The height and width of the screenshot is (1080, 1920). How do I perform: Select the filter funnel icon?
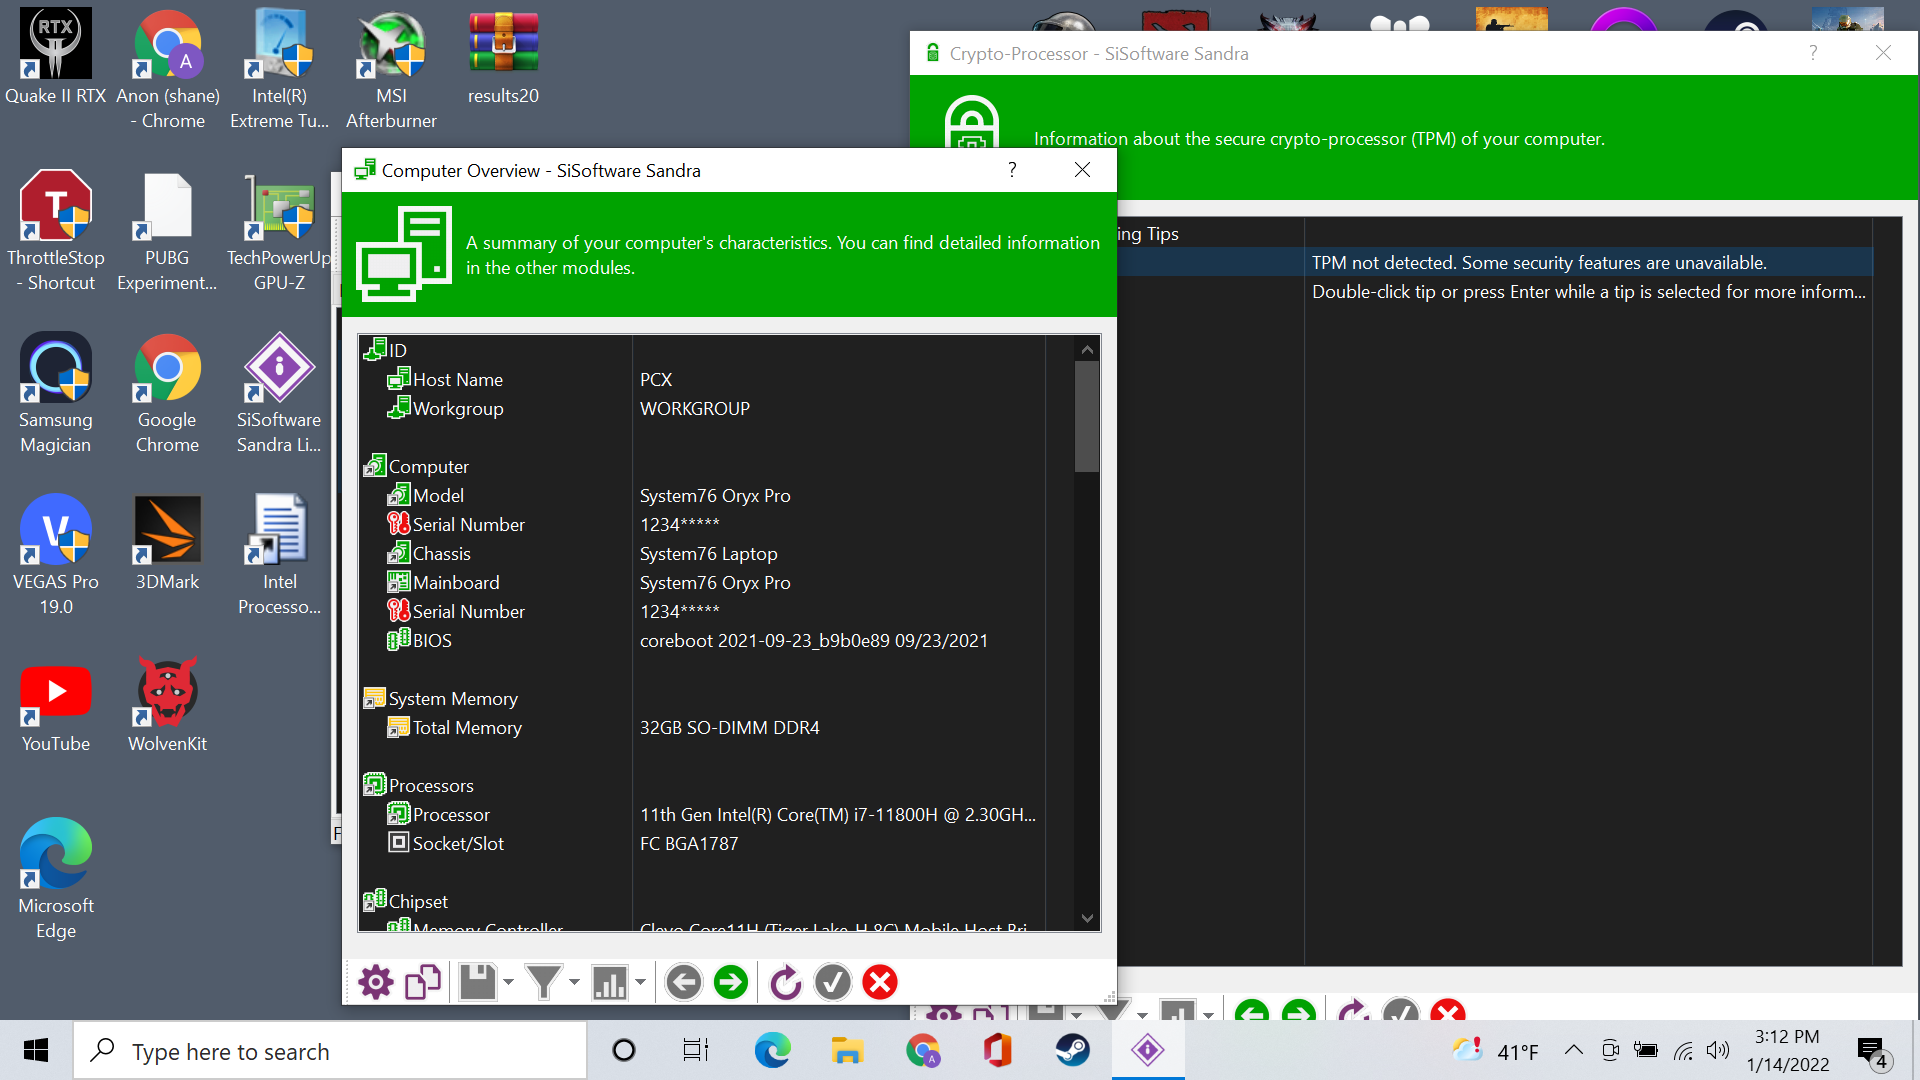(x=543, y=982)
